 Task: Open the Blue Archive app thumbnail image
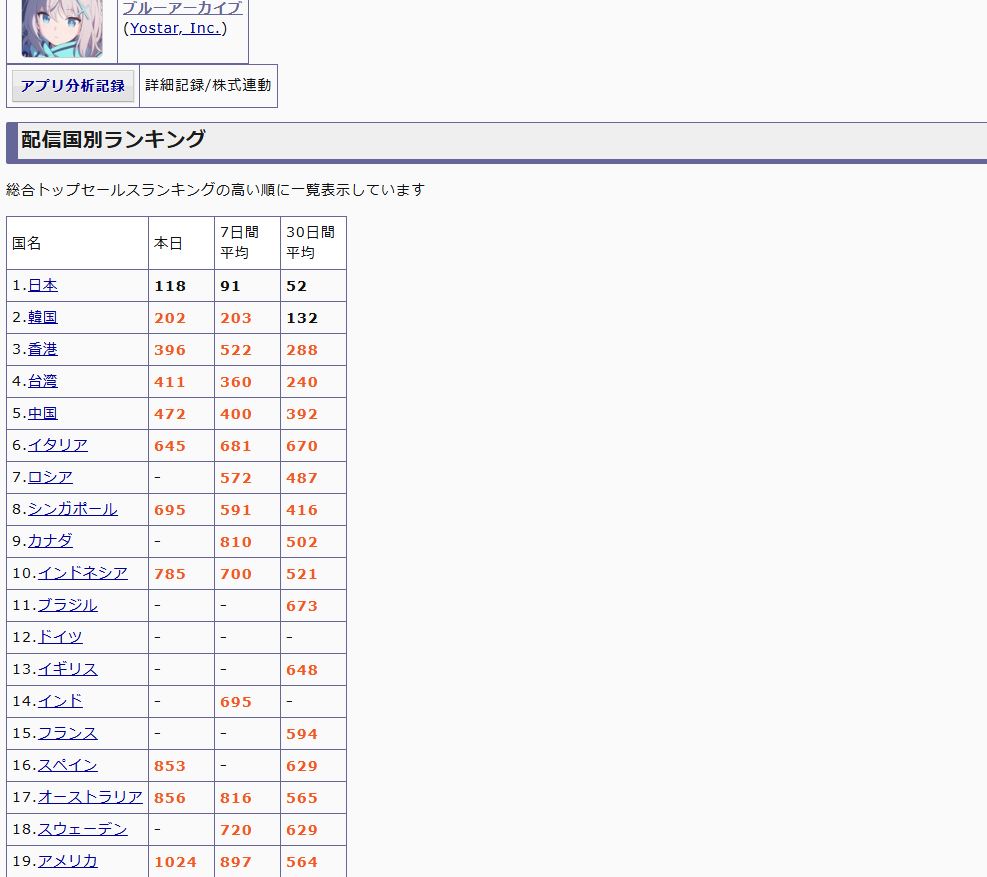coord(62,28)
